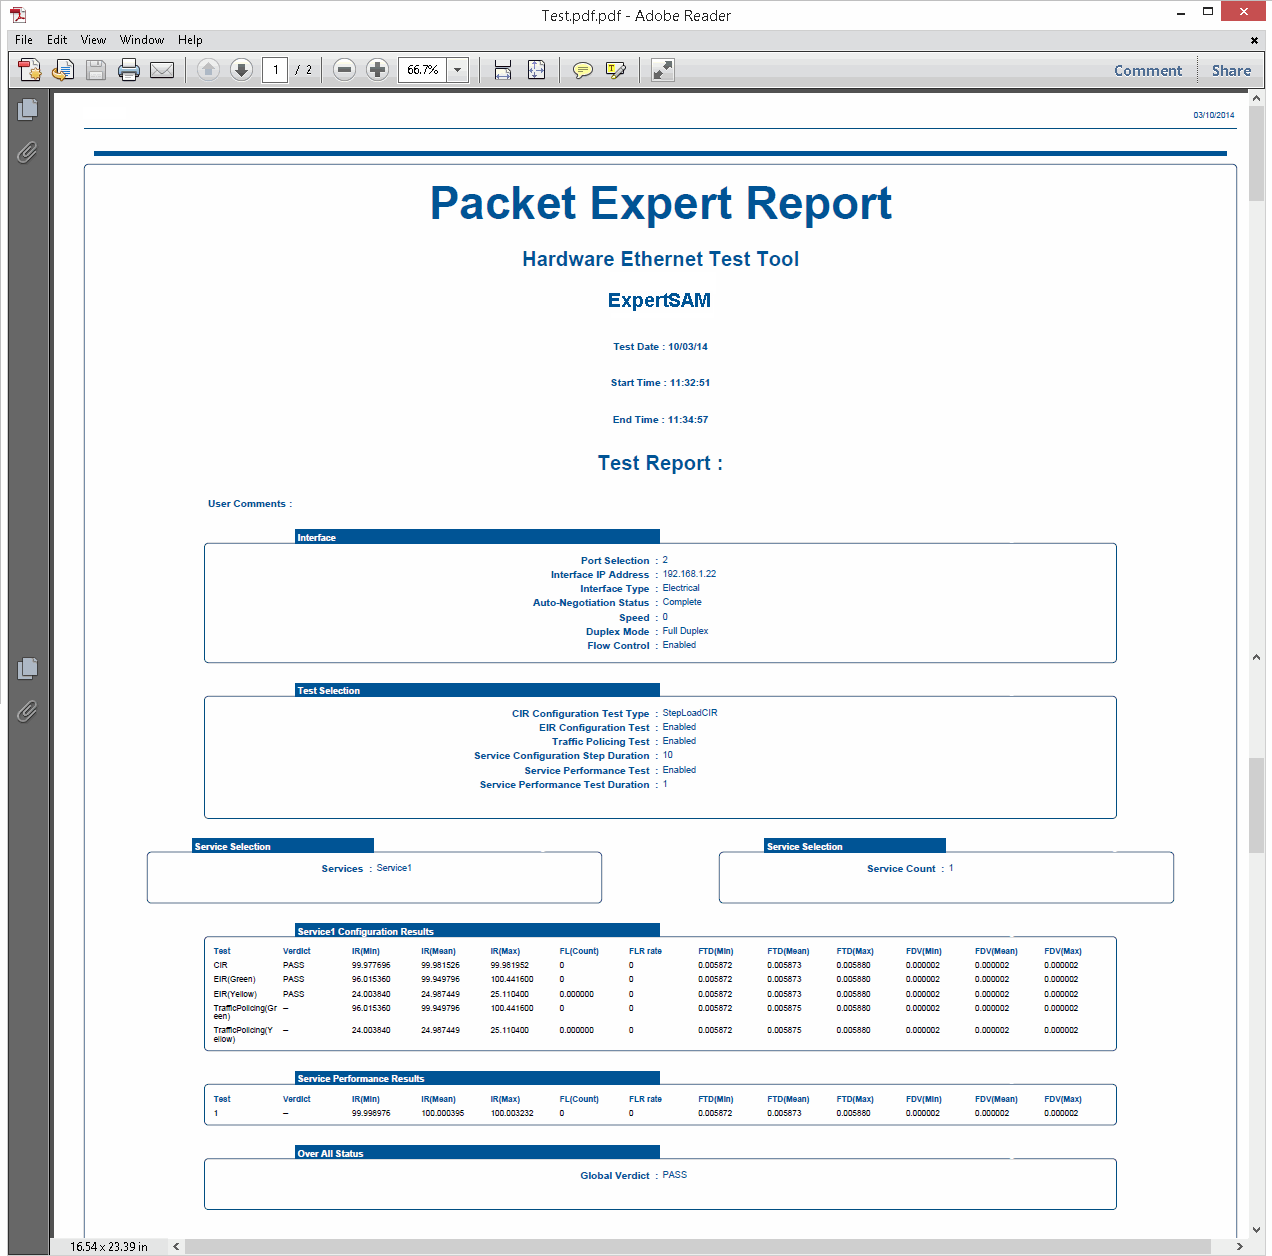
Task: Zoom out with the minus button
Action: pyautogui.click(x=344, y=70)
